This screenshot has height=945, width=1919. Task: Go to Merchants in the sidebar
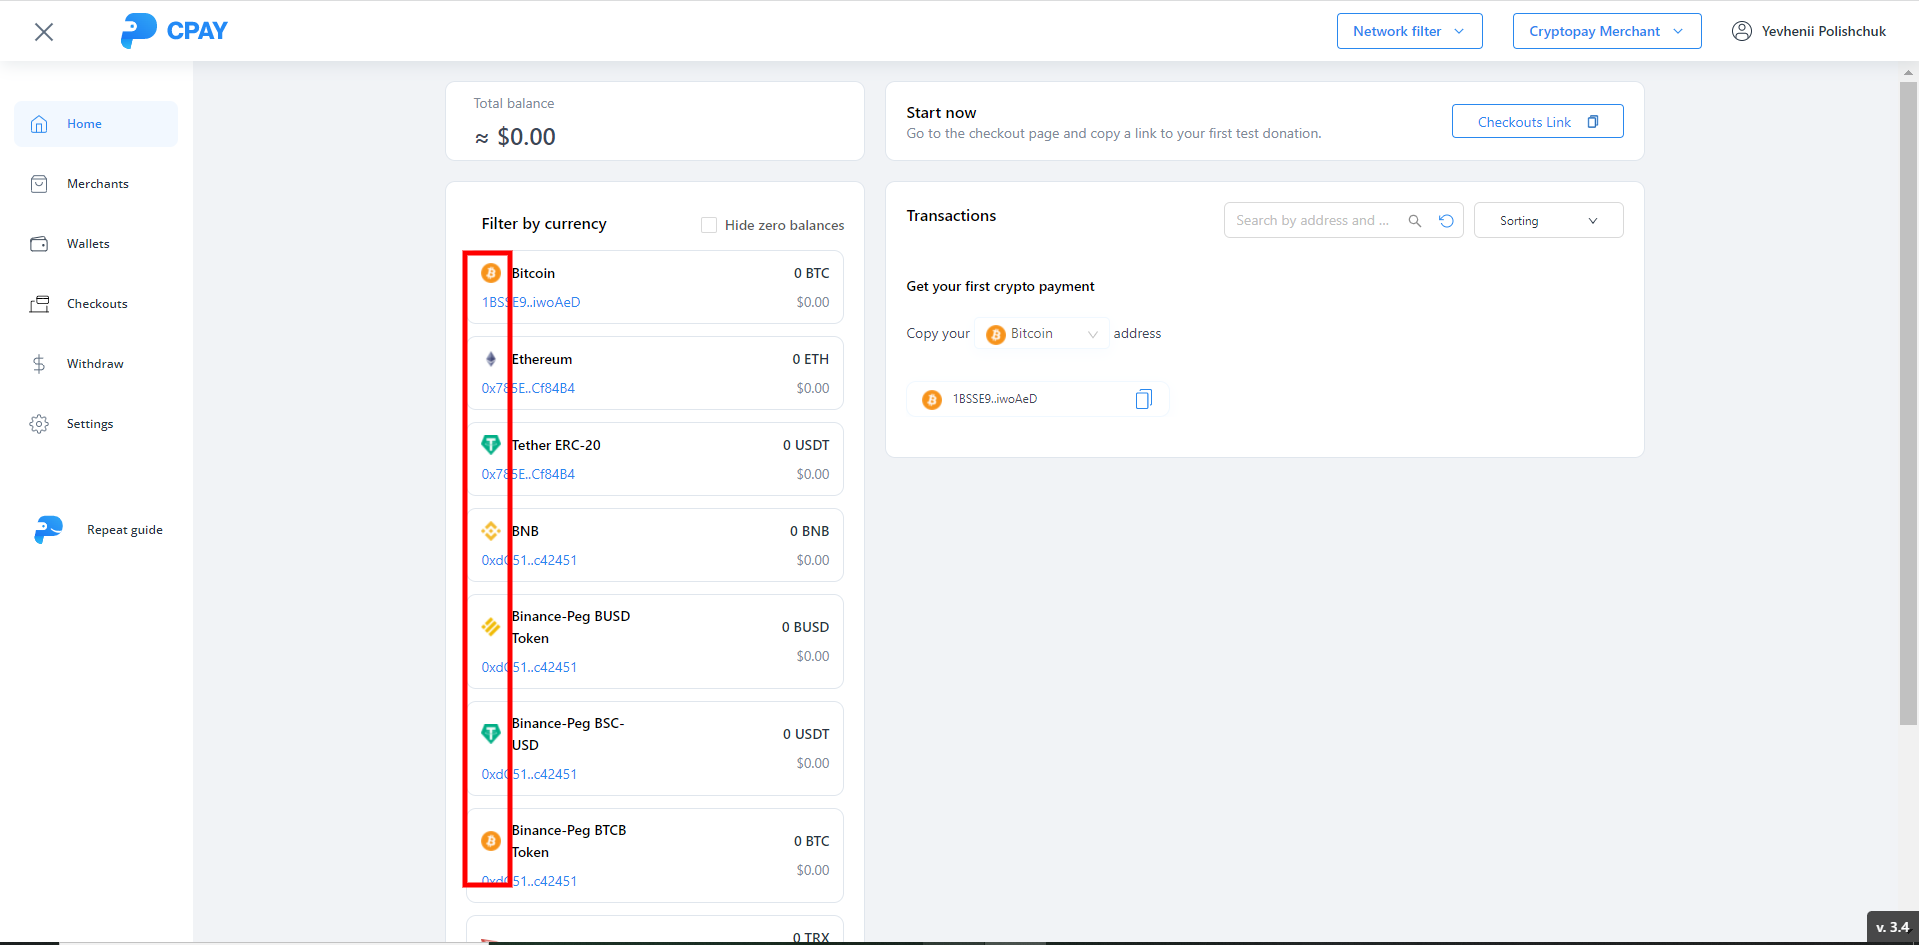[97, 184]
